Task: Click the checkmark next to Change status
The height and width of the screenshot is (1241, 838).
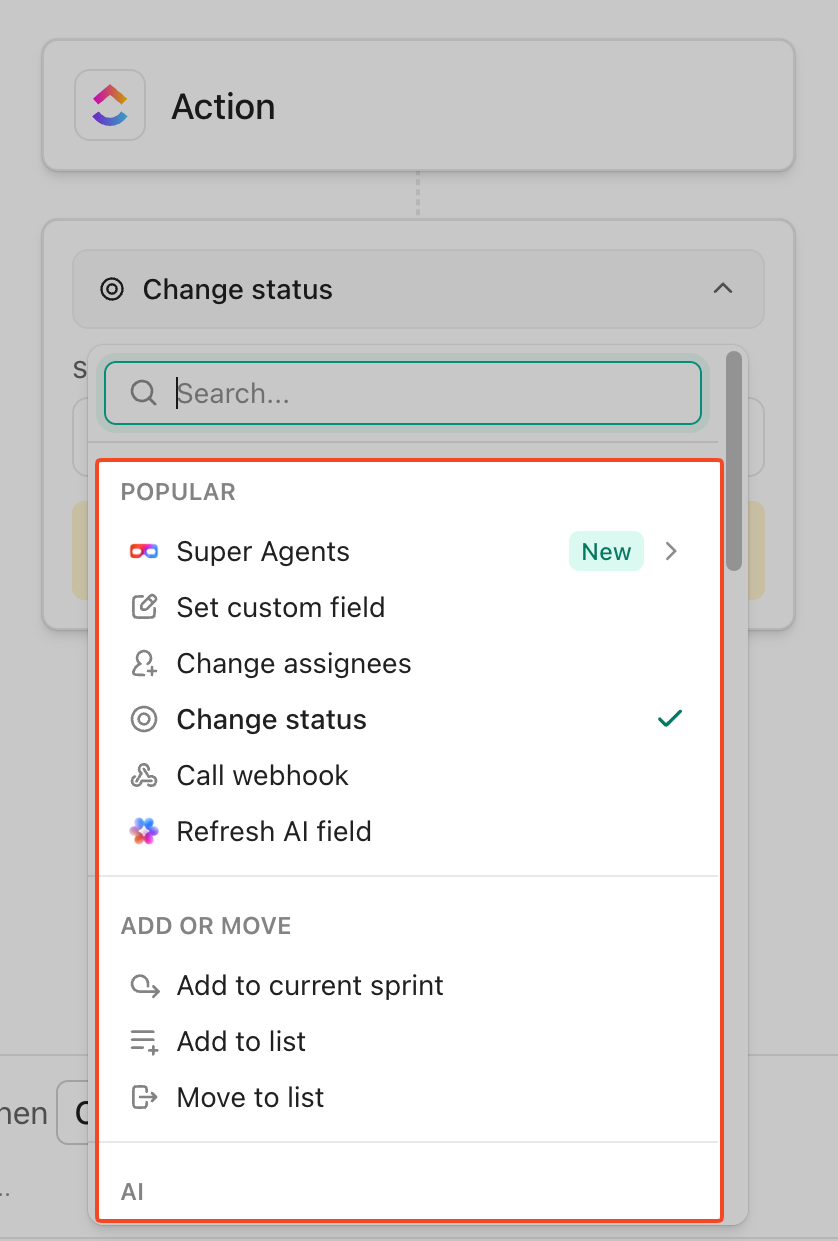Action: coord(670,718)
